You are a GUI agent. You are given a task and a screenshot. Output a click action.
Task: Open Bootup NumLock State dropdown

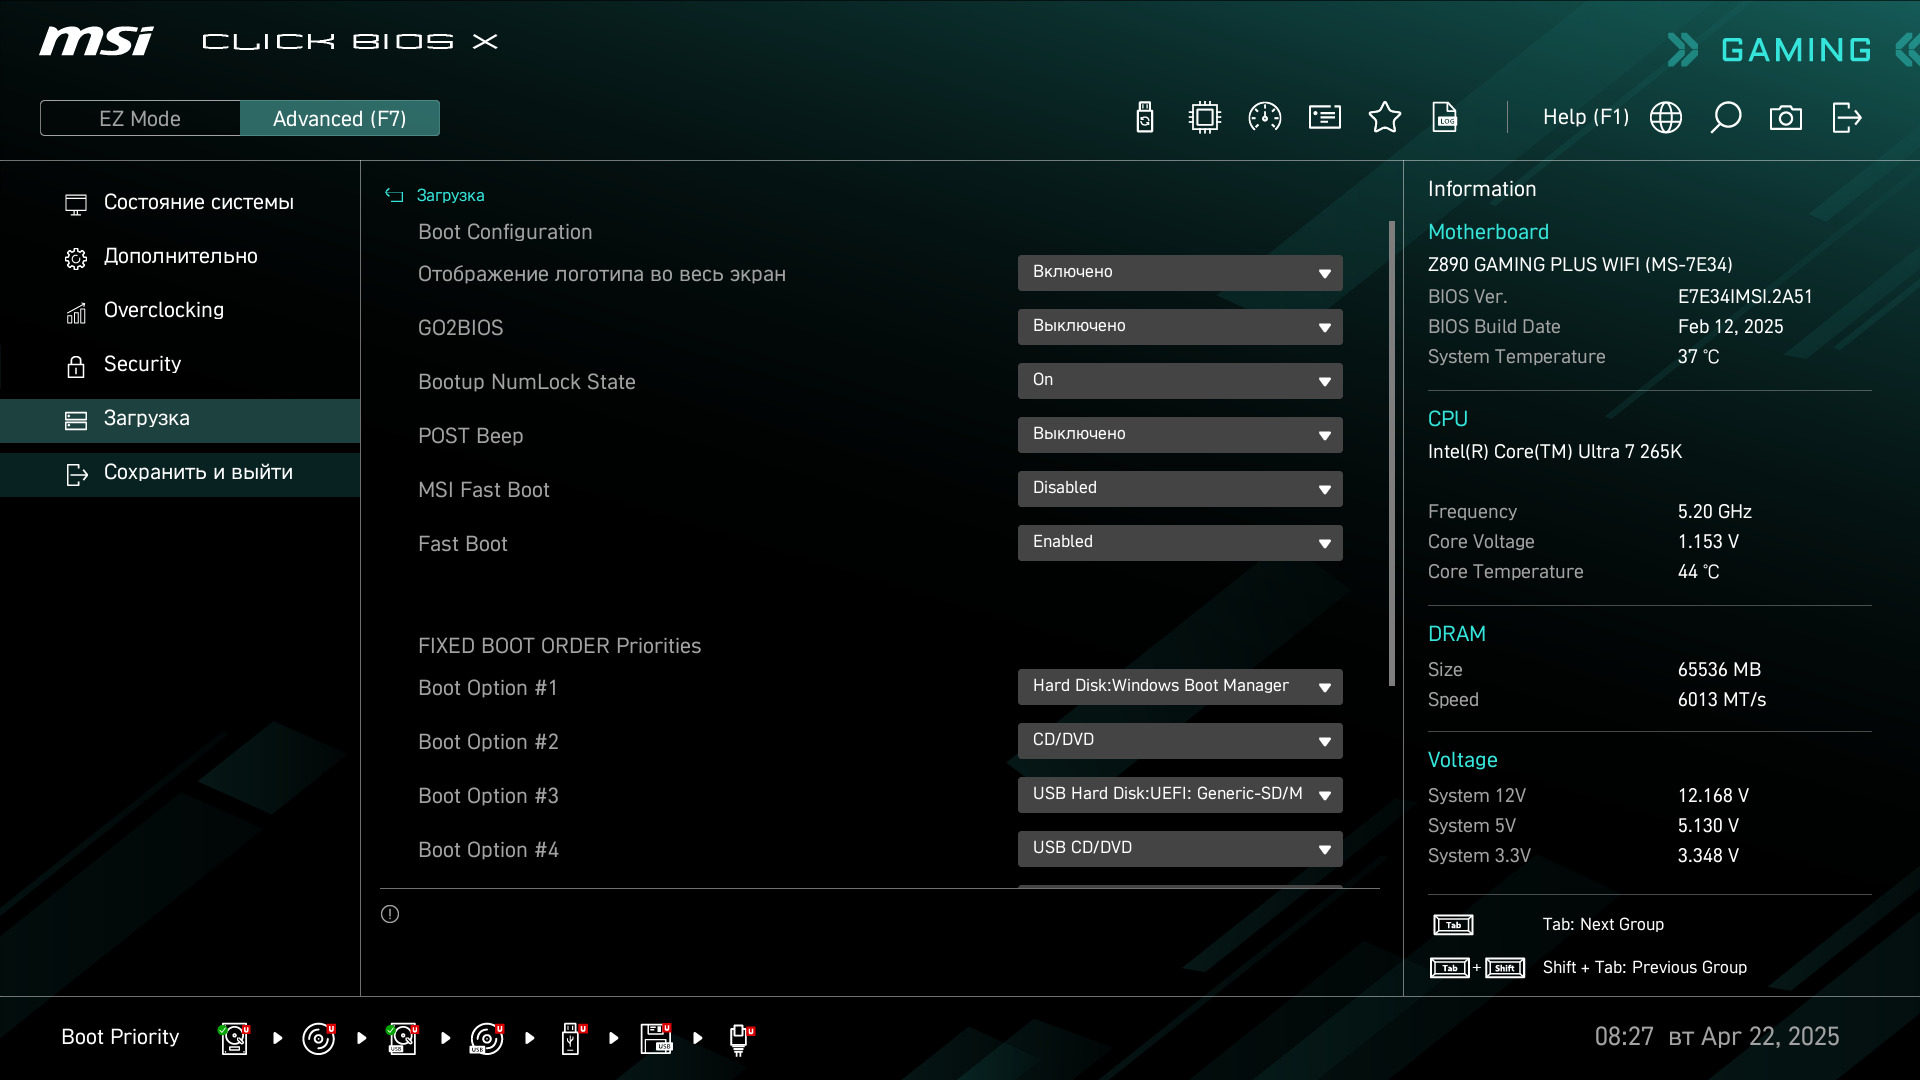(x=1180, y=381)
